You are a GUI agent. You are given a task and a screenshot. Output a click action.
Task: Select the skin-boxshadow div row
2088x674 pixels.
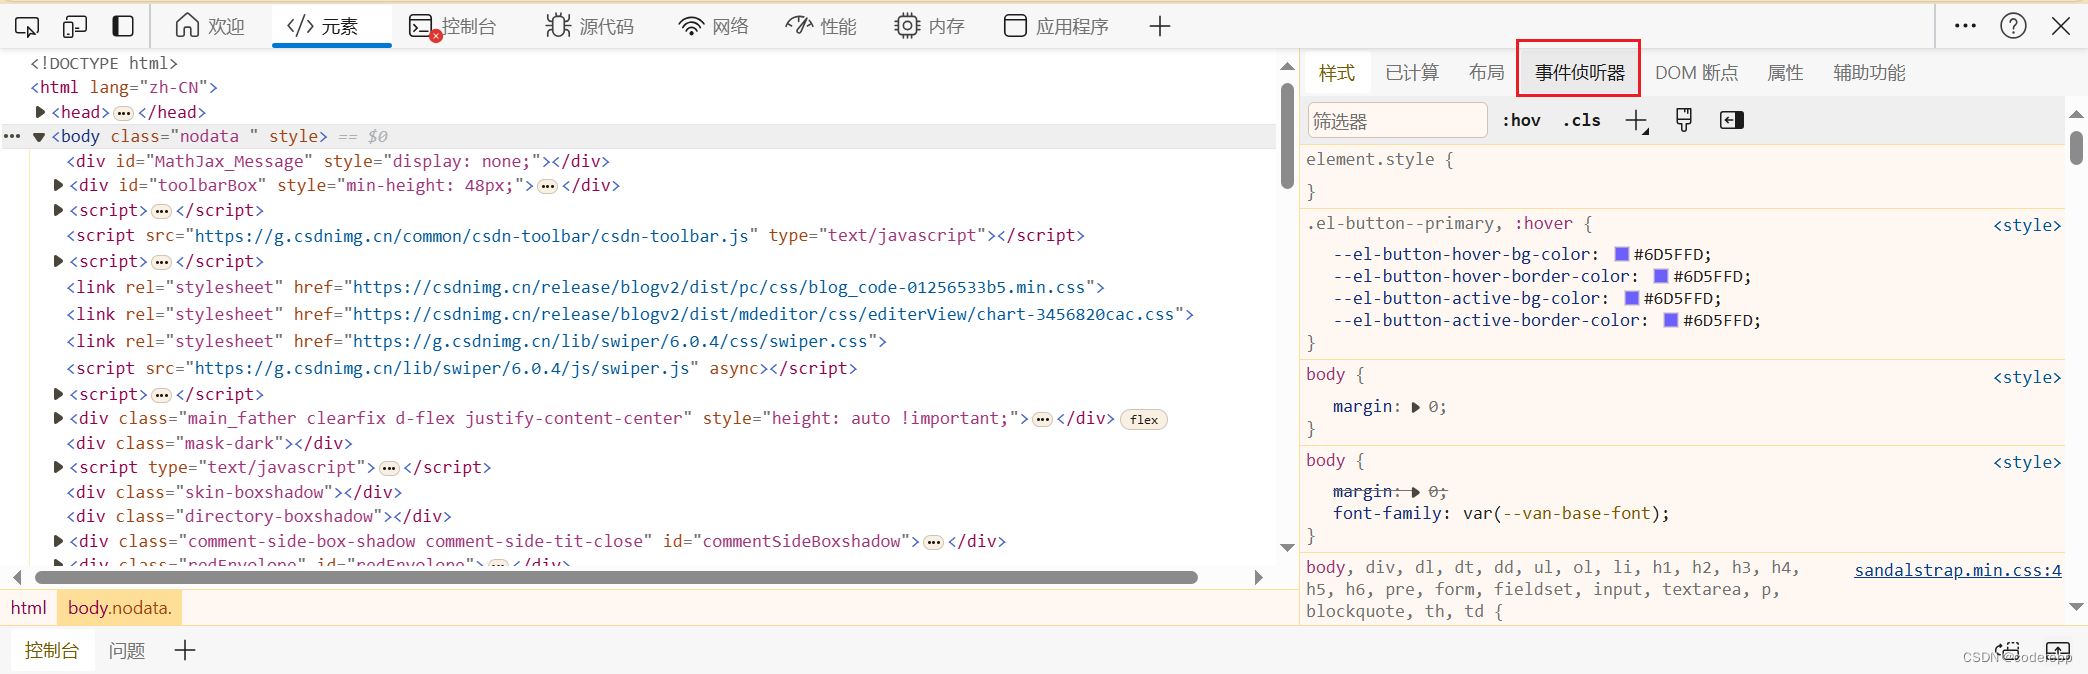(x=234, y=492)
